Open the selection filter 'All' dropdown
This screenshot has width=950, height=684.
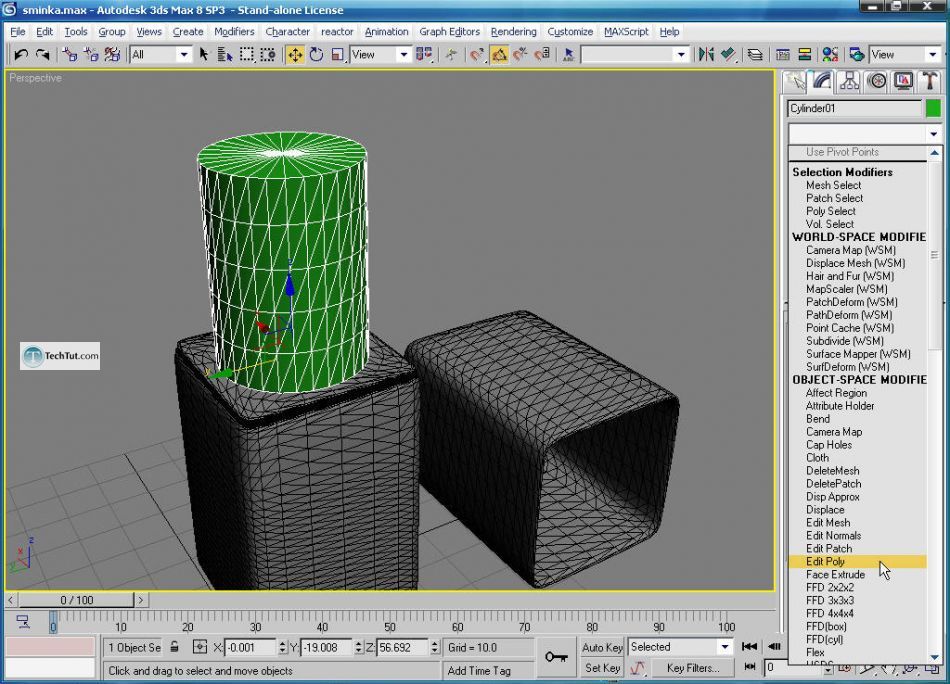point(183,54)
